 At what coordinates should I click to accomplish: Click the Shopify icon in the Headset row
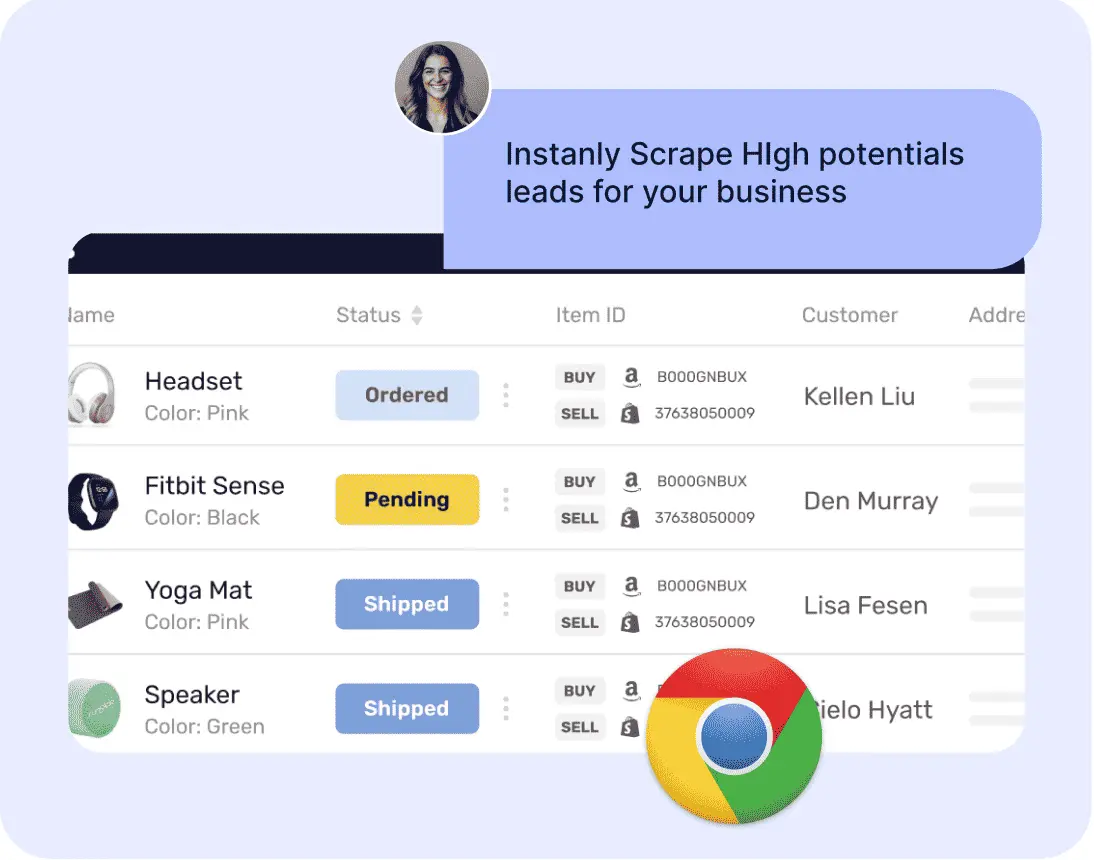coord(630,414)
